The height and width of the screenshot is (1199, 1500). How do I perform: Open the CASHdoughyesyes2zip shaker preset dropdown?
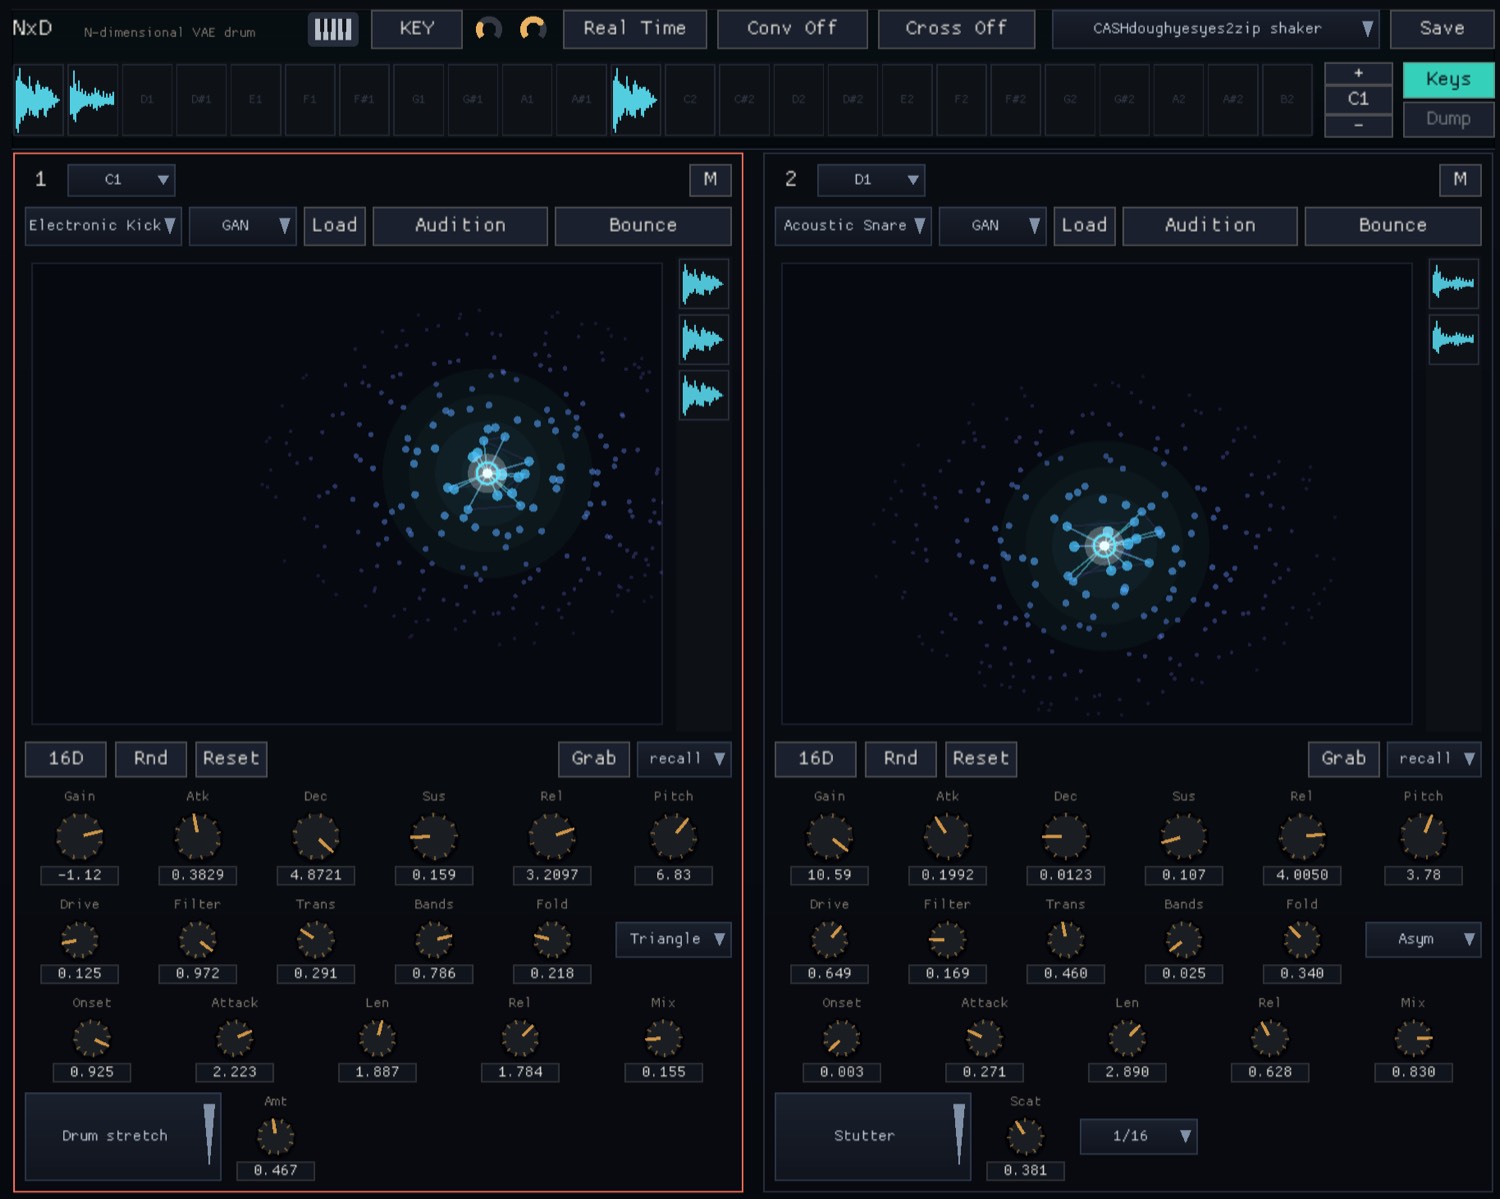pyautogui.click(x=1215, y=29)
